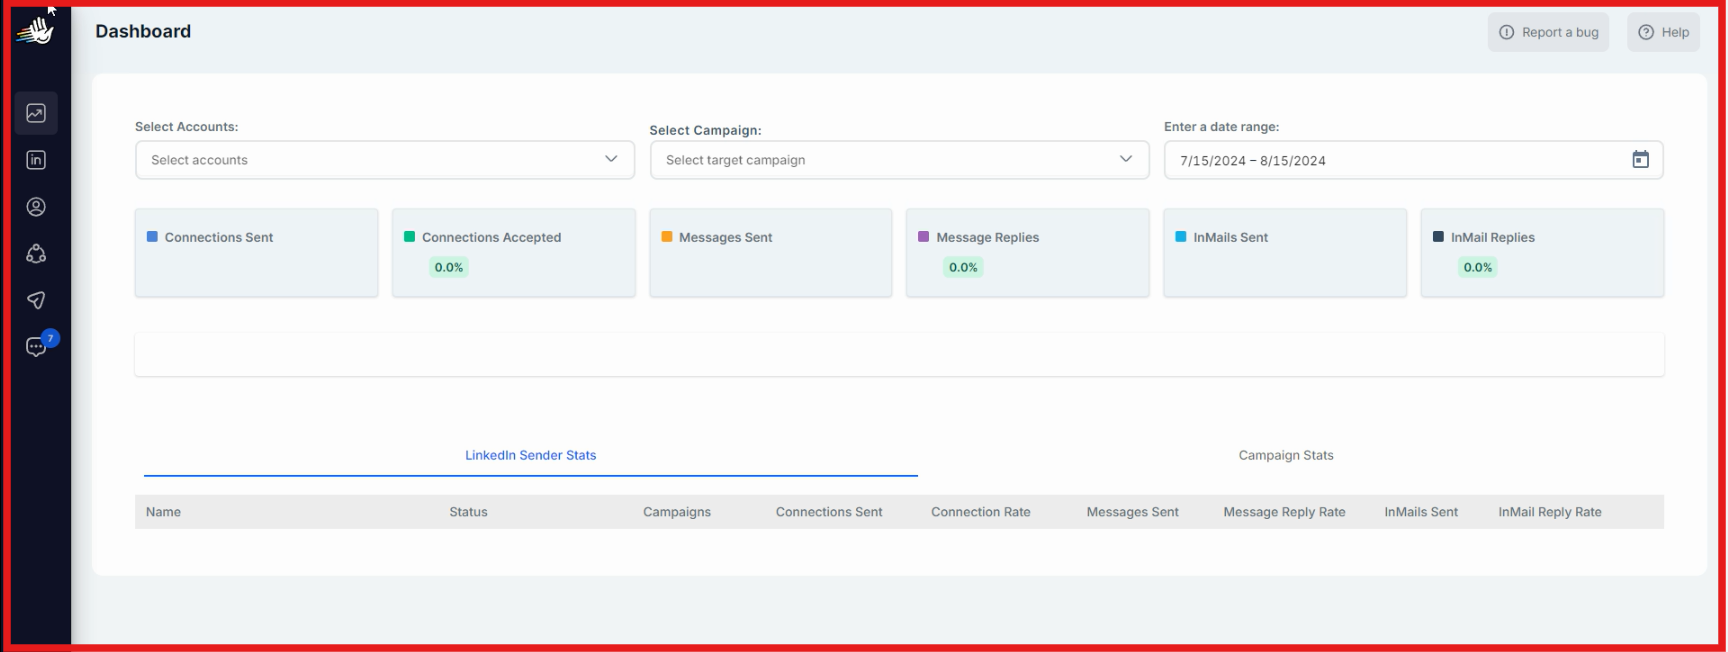The height and width of the screenshot is (652, 1728).
Task: Click the InMail Replies 0.0% badge
Action: click(1478, 267)
